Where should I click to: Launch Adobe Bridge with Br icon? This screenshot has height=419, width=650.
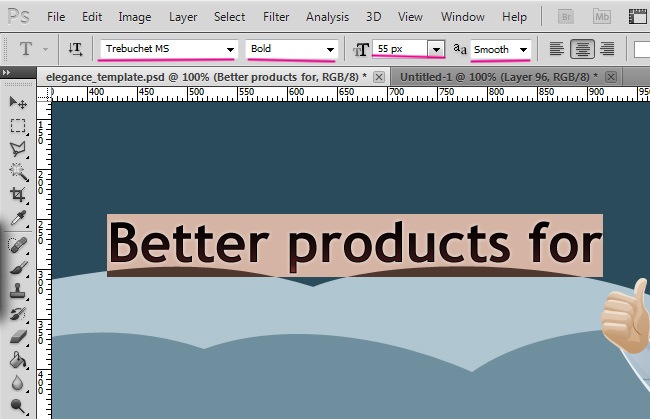566,17
